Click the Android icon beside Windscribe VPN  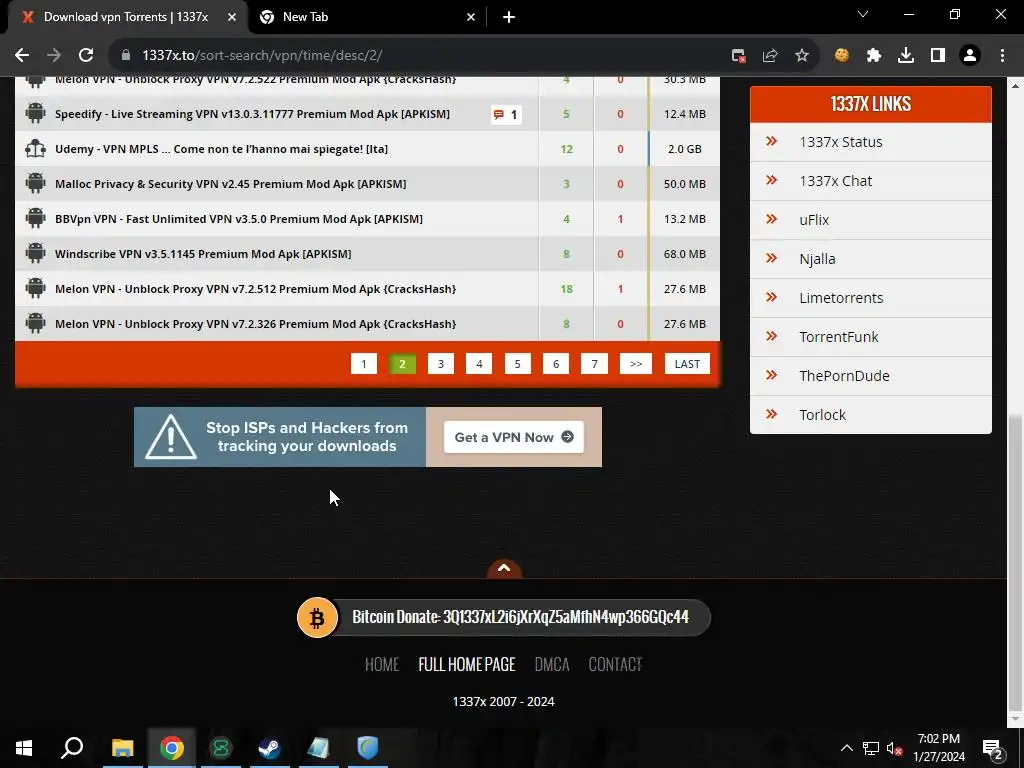pos(35,253)
